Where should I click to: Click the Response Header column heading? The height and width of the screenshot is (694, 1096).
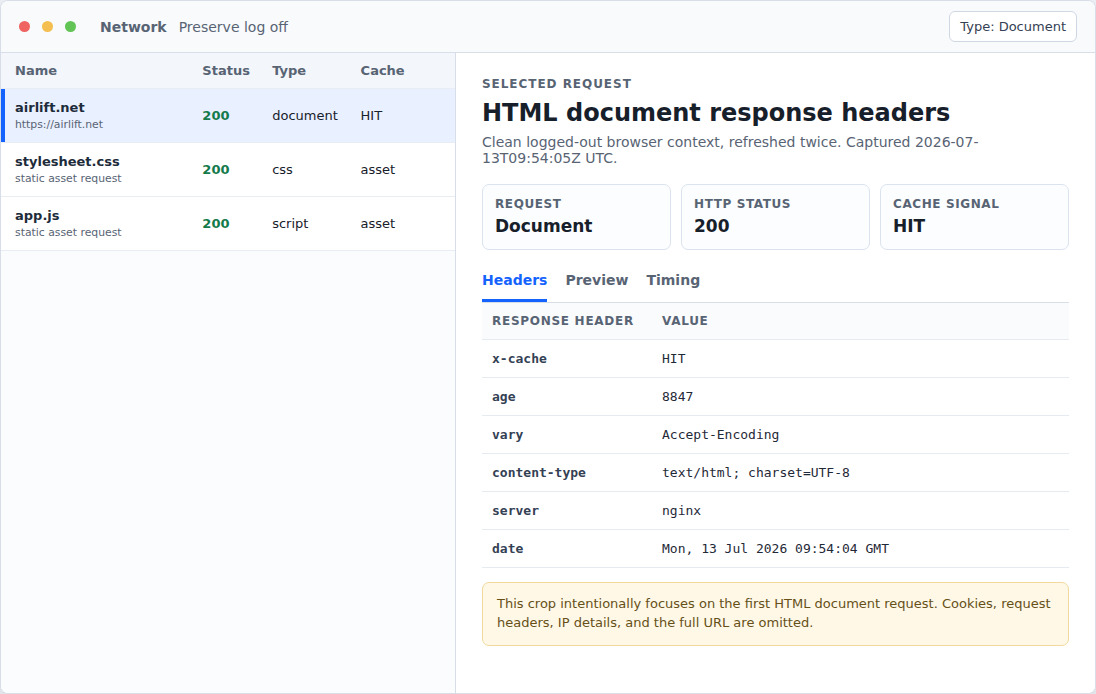(x=562, y=321)
